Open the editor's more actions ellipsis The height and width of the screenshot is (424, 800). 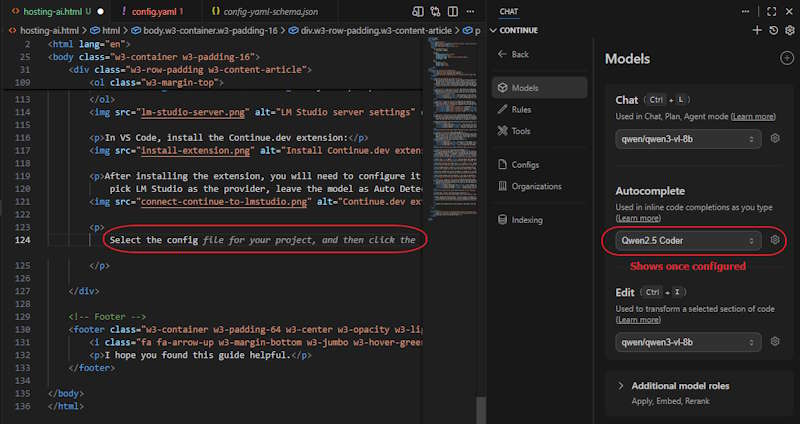click(x=470, y=11)
